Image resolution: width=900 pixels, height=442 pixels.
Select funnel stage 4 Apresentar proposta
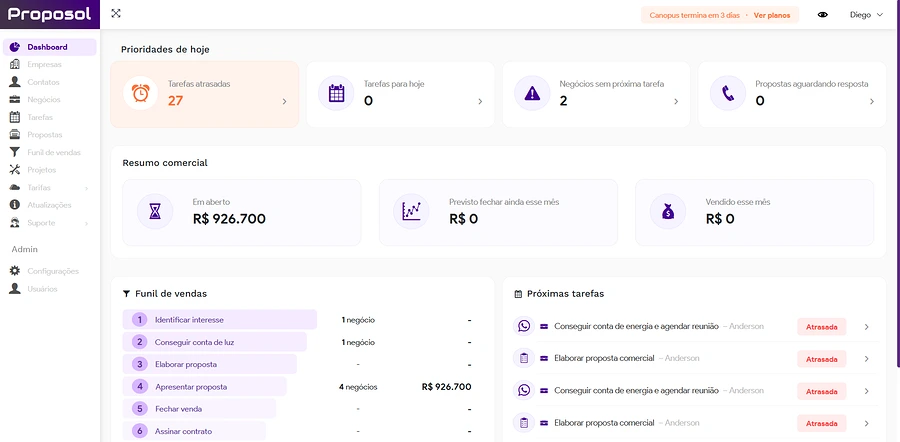coord(204,386)
